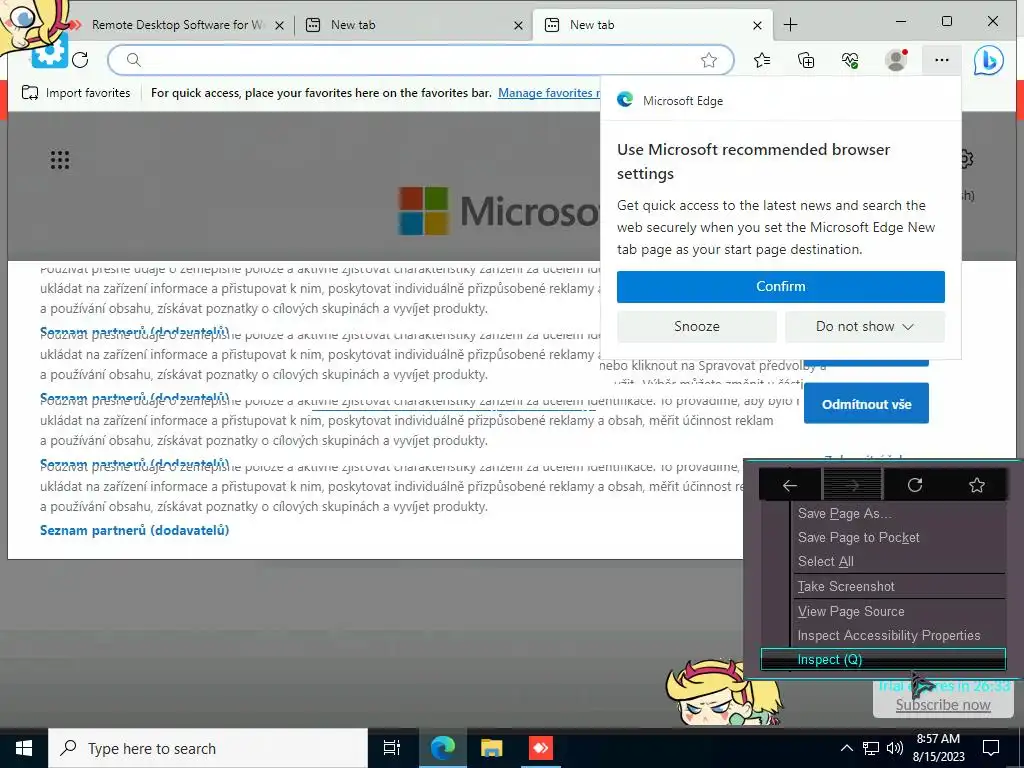Click Odmítnout vše button

click(866, 404)
